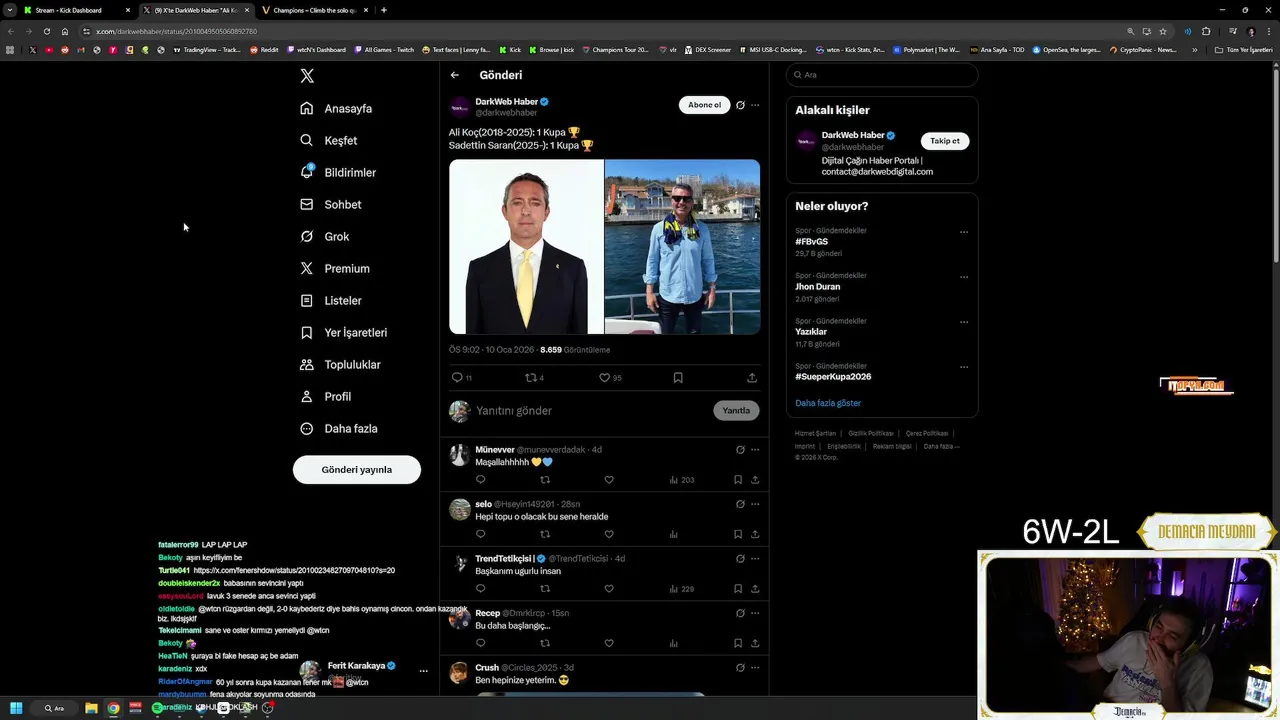Like Recep's reply
This screenshot has width=1280, height=720.
click(x=609, y=643)
